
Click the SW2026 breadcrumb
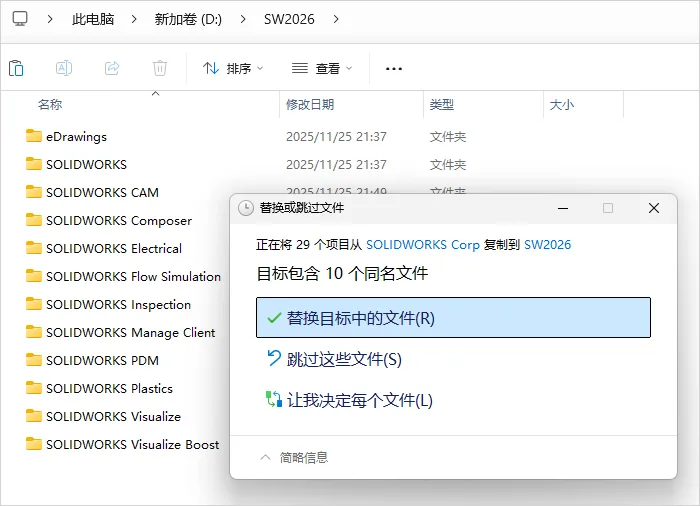pos(289,19)
